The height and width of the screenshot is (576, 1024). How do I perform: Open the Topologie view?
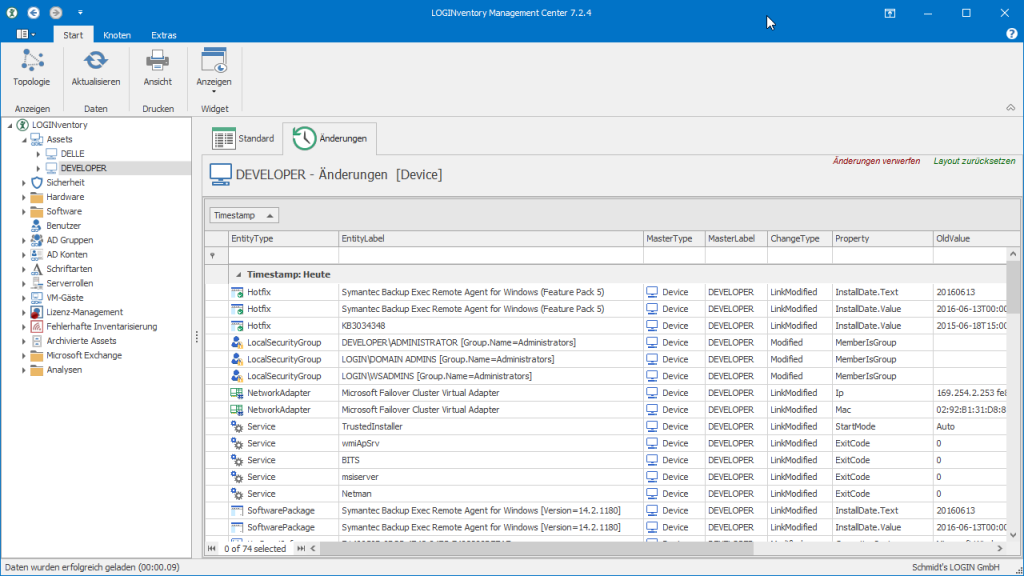pos(31,68)
